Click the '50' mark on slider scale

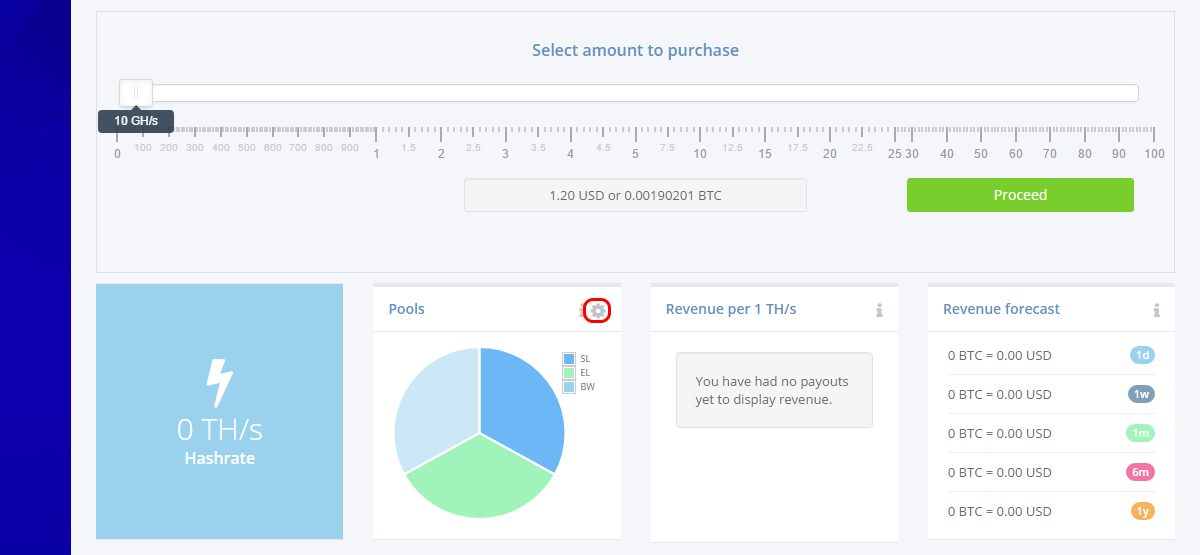(x=981, y=154)
